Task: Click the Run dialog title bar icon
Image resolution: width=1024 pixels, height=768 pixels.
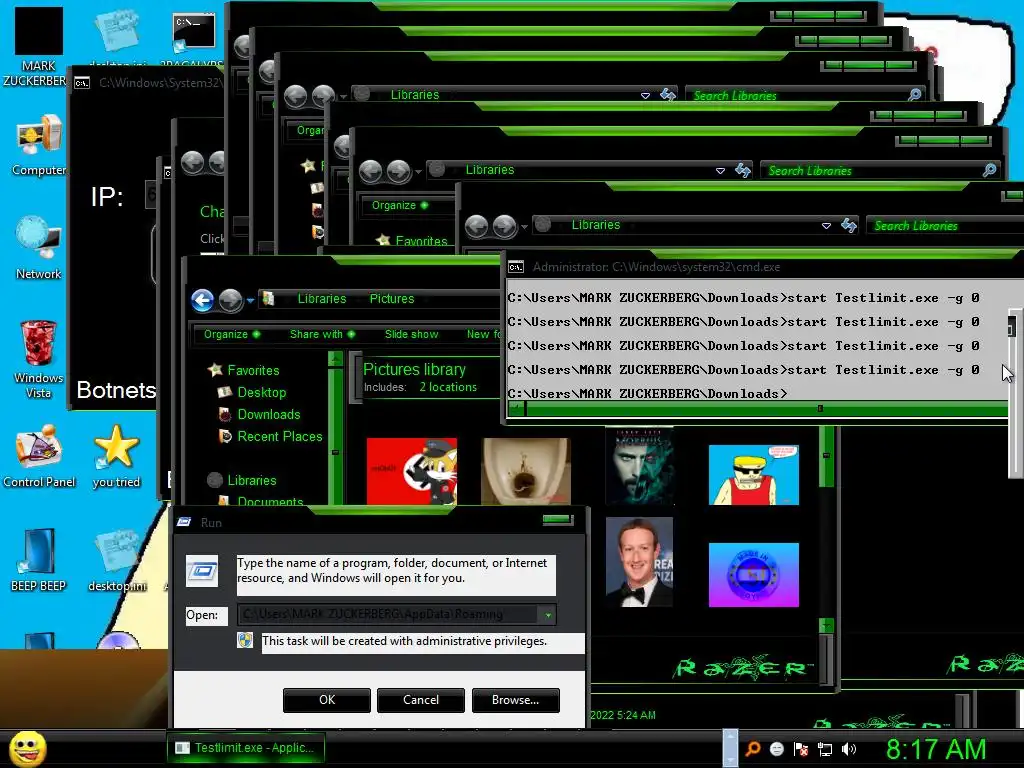Action: (x=184, y=522)
